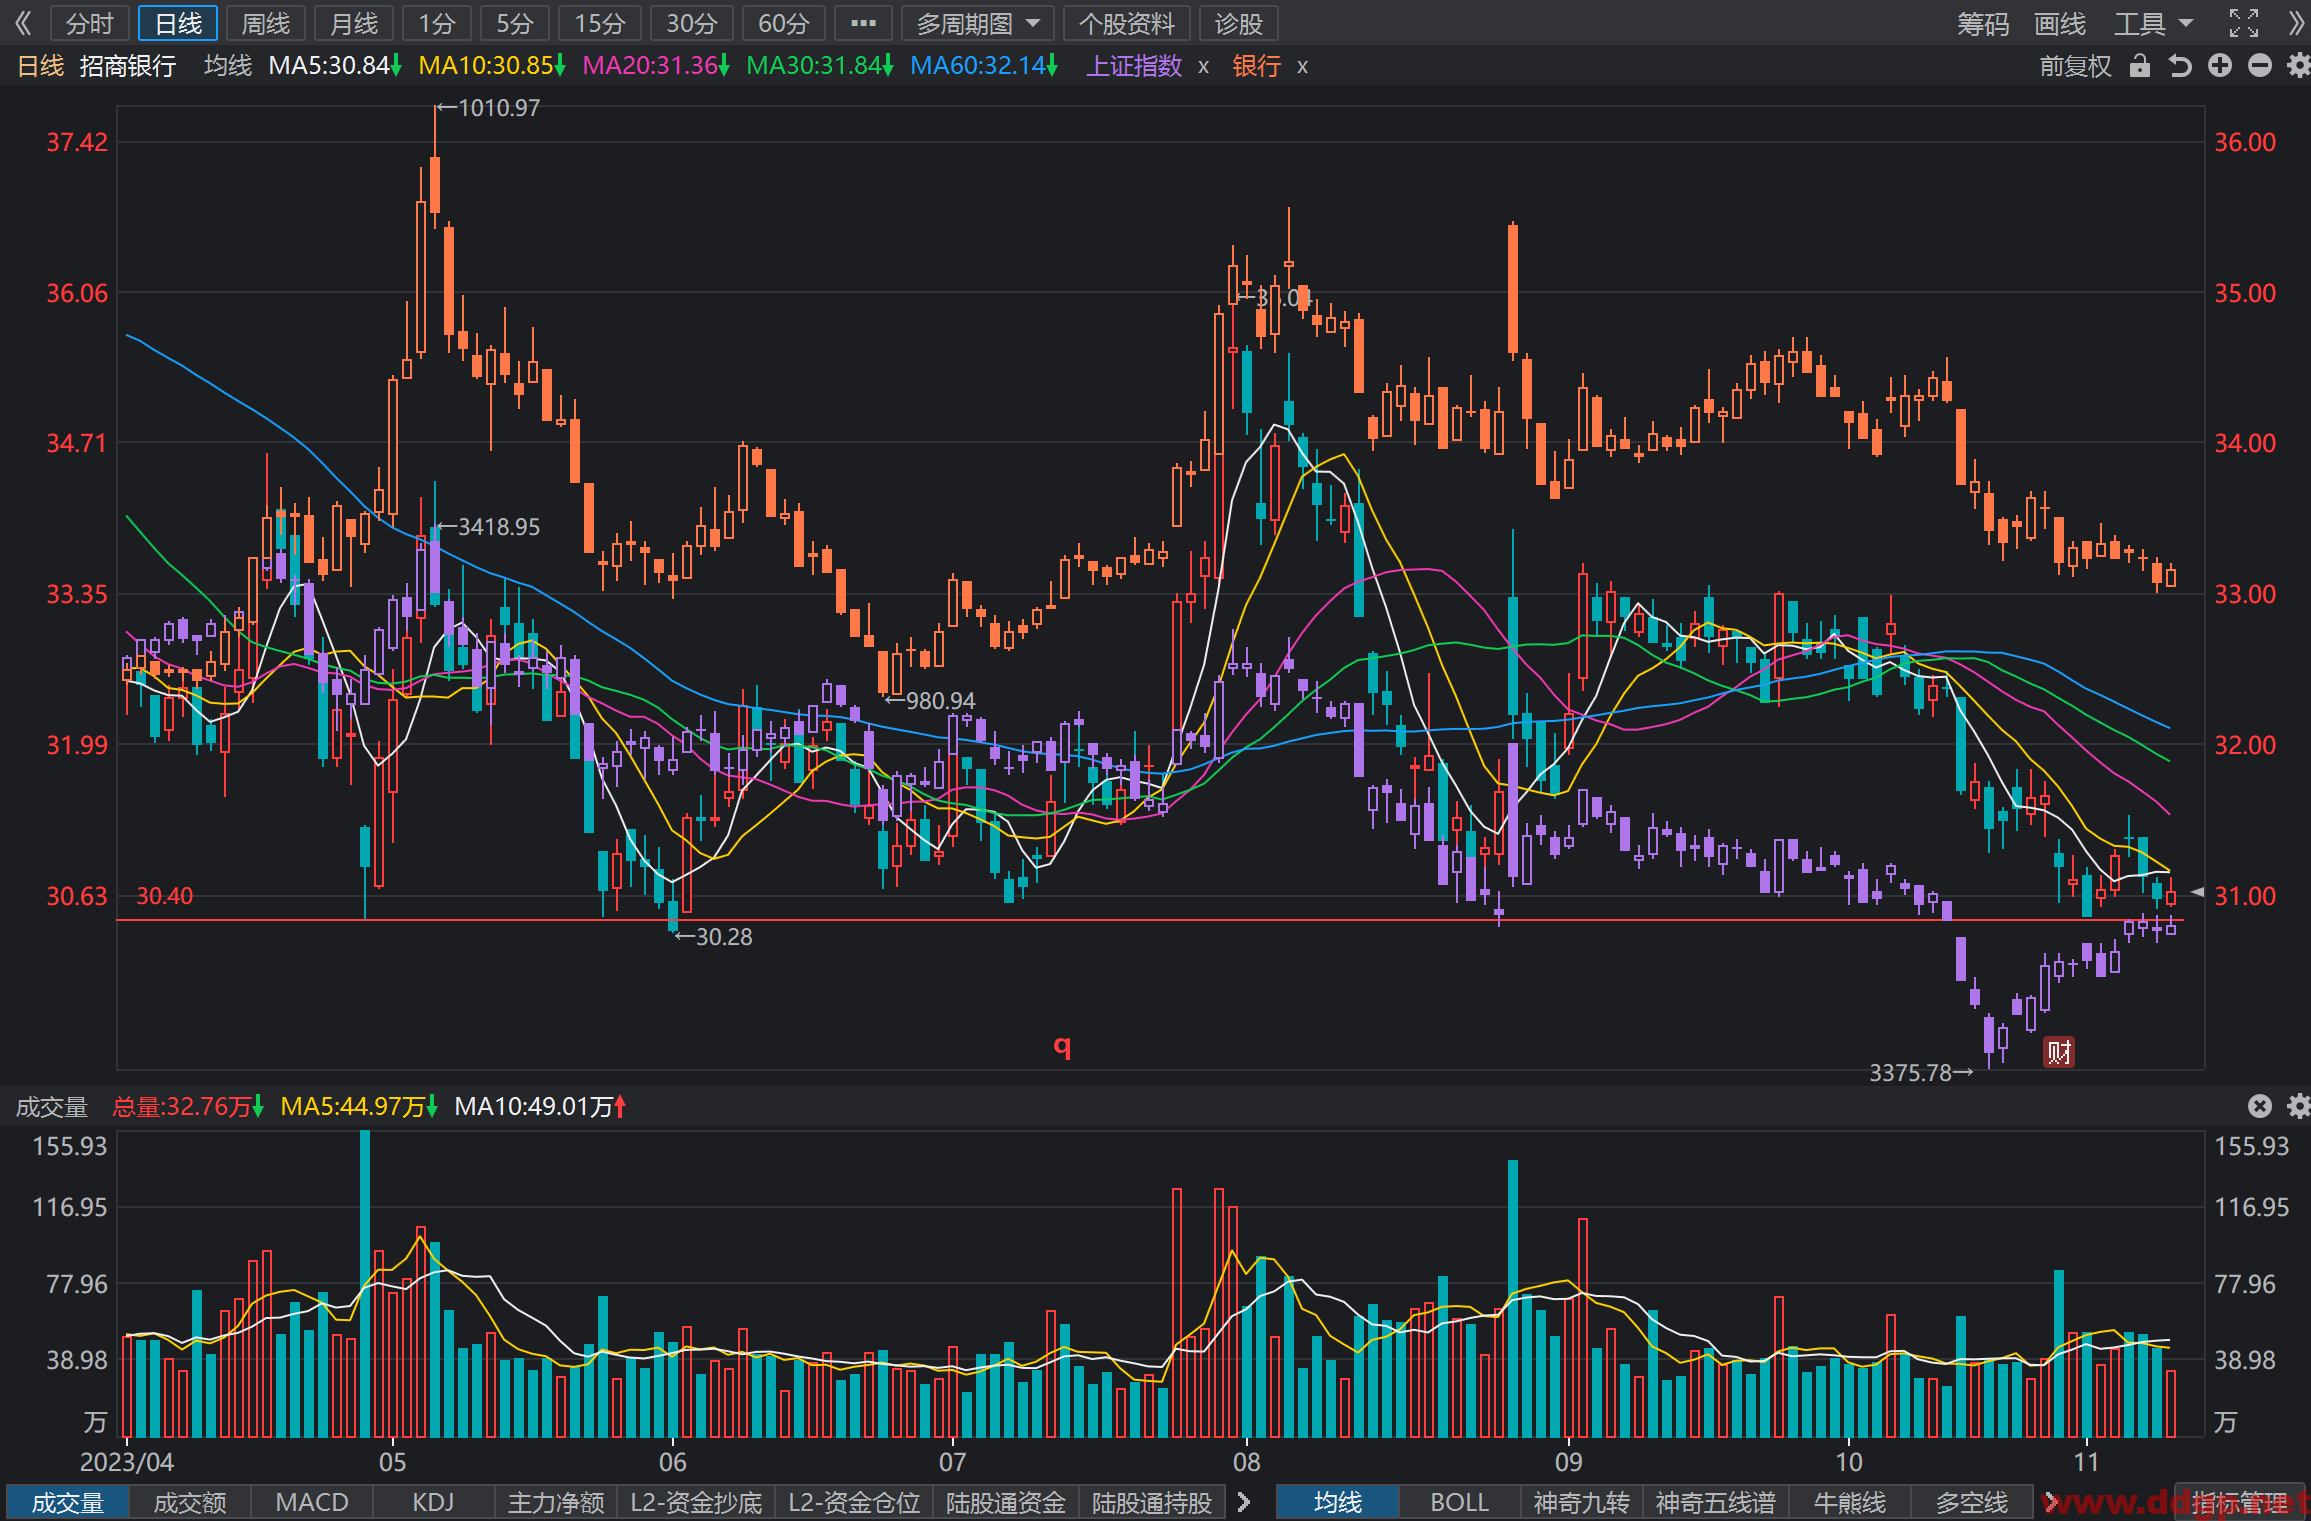Click the undo arrow icon in chart toolbar

click(x=2180, y=66)
